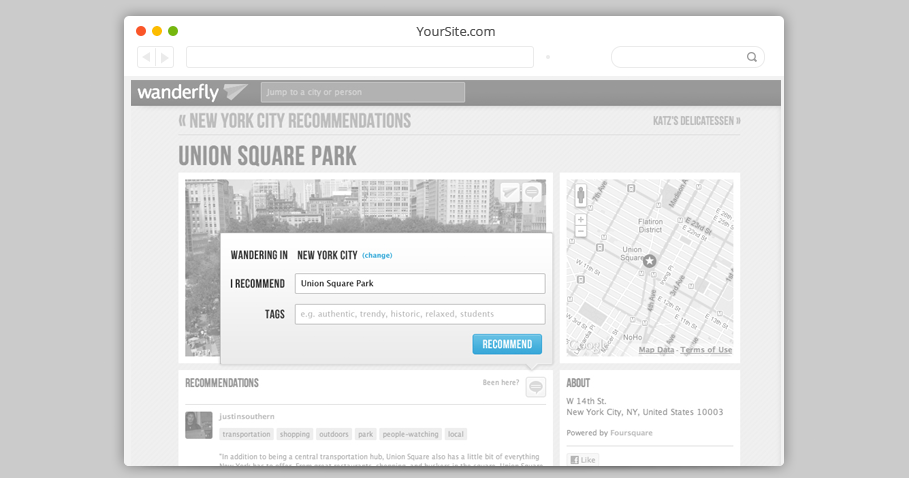909x478 pixels.
Task: Click the Facebook Like button
Action: [582, 460]
